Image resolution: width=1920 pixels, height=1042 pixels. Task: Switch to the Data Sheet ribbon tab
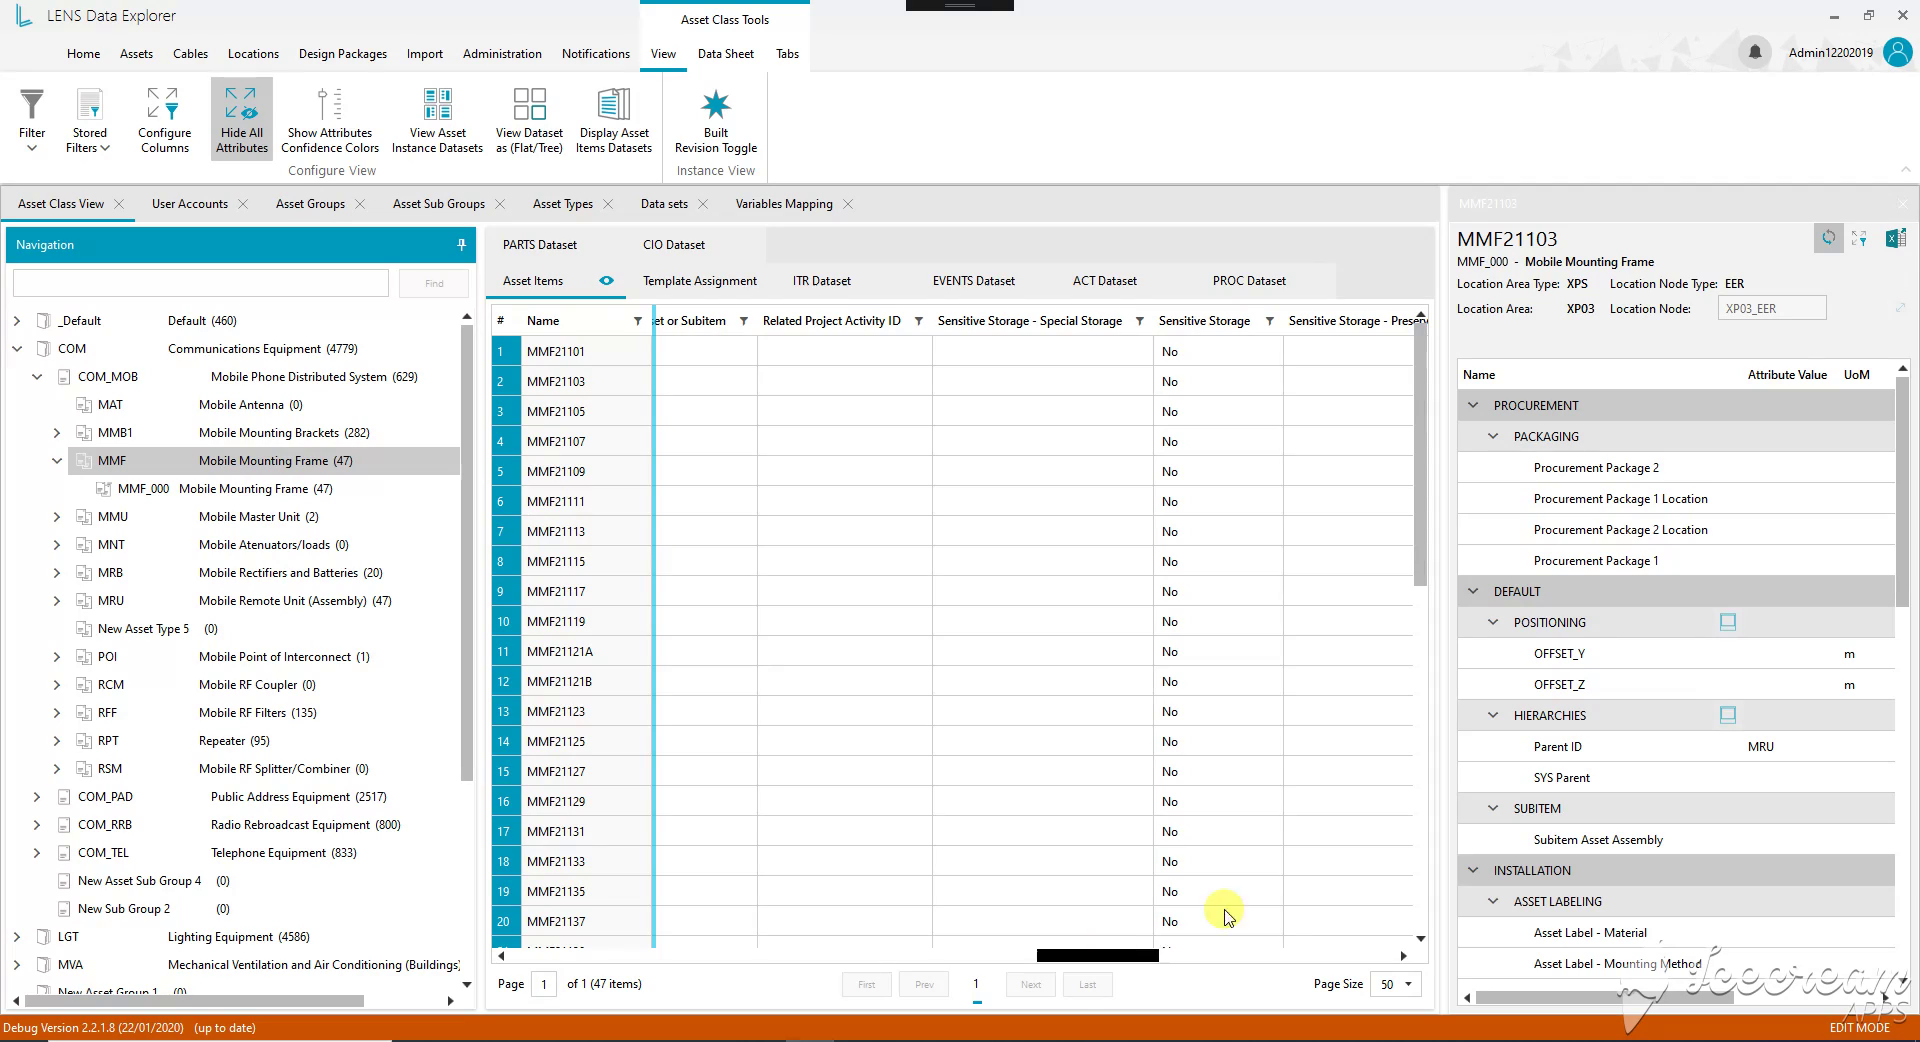pos(725,54)
